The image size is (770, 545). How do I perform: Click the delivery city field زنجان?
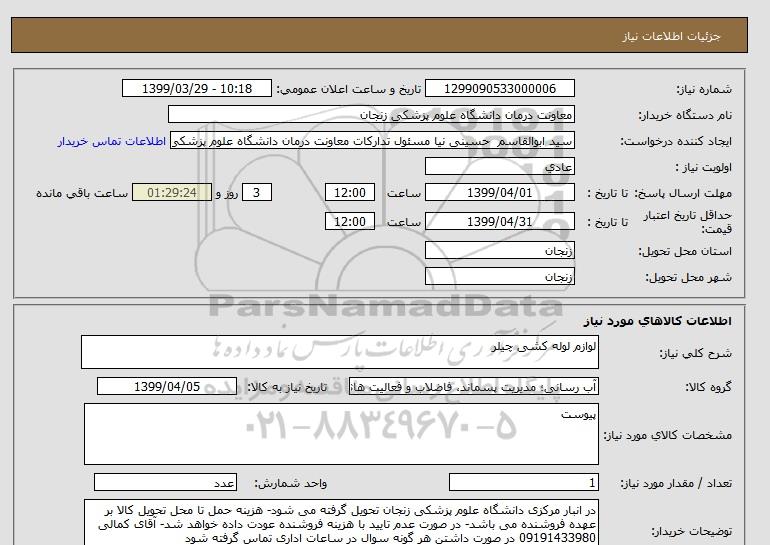click(499, 277)
